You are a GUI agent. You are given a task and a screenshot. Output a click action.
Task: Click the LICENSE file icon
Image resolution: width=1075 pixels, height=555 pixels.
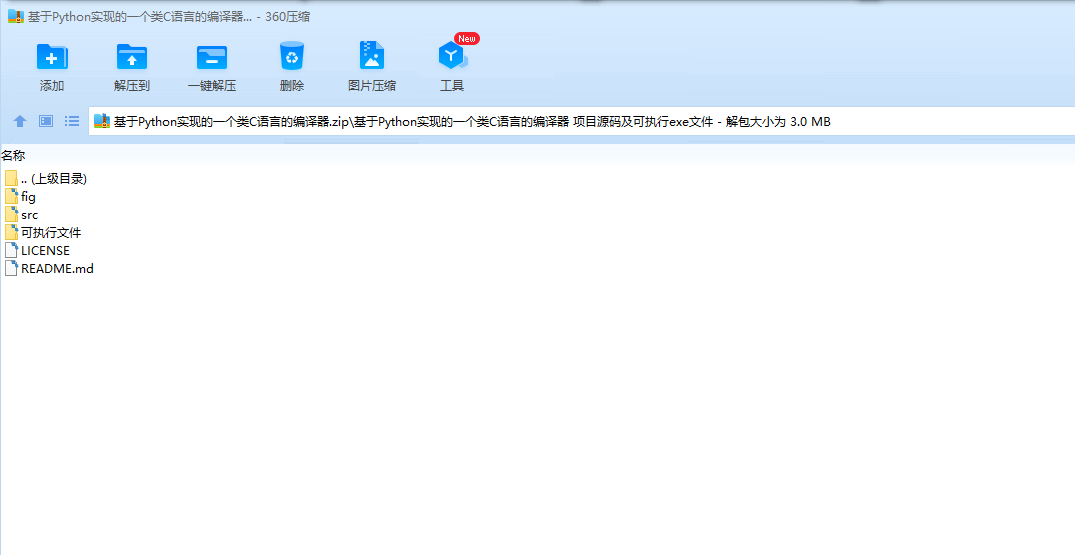(11, 251)
